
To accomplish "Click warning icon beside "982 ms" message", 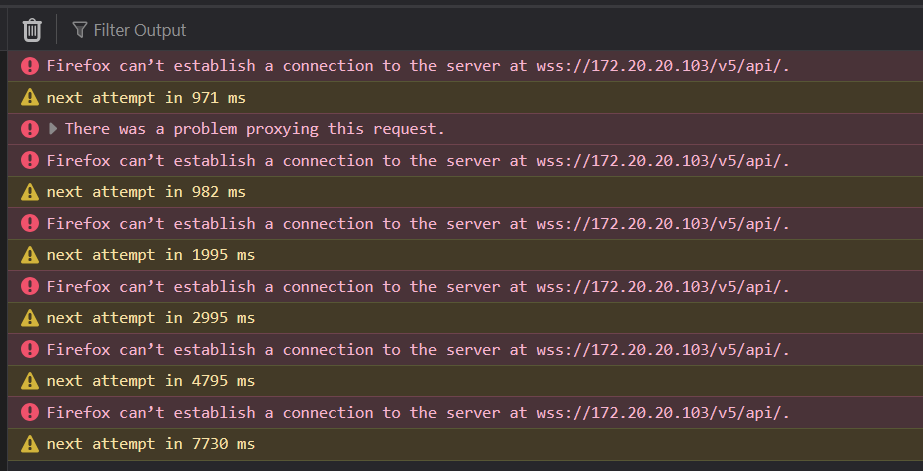I will tap(29, 192).
